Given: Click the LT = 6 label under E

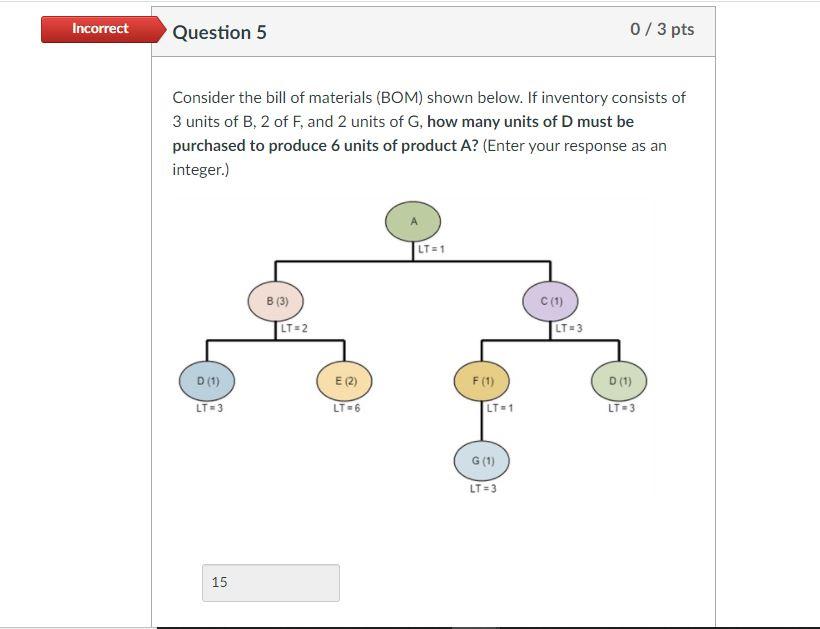Looking at the screenshot, I should [346, 408].
